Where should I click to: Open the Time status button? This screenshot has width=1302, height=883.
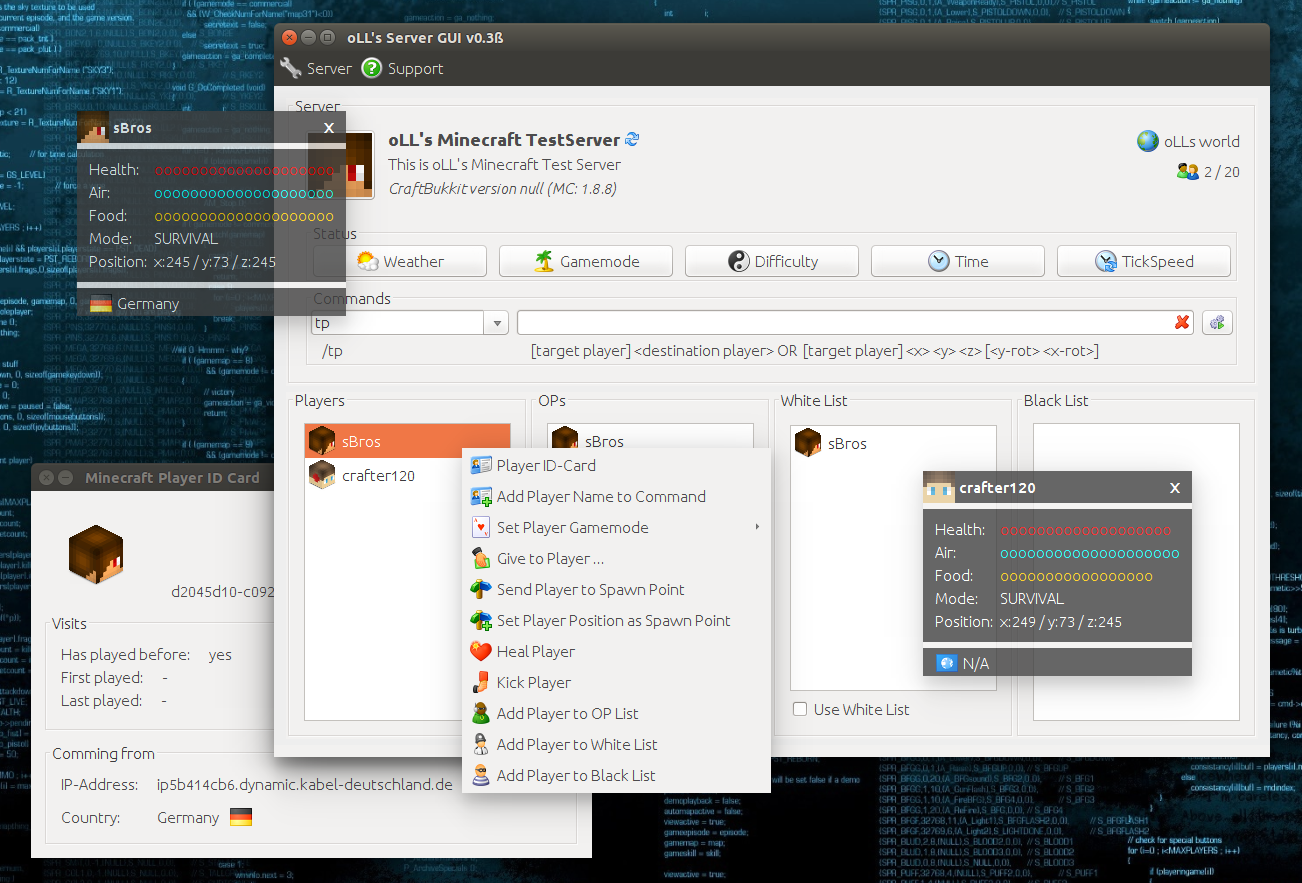point(958,261)
